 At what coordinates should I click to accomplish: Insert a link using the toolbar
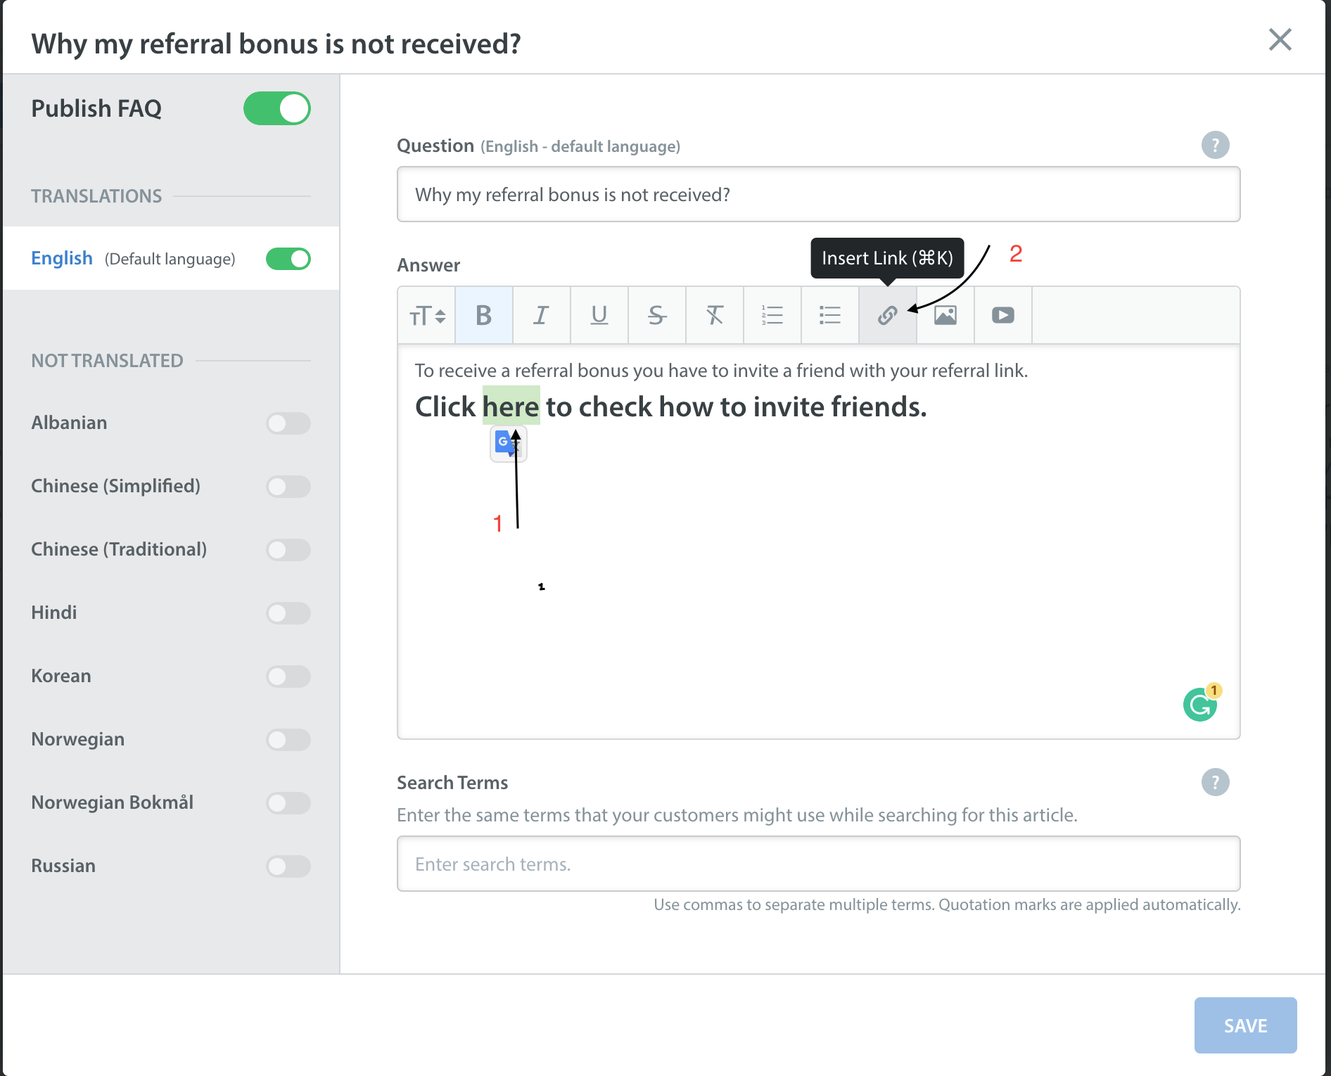(x=887, y=315)
